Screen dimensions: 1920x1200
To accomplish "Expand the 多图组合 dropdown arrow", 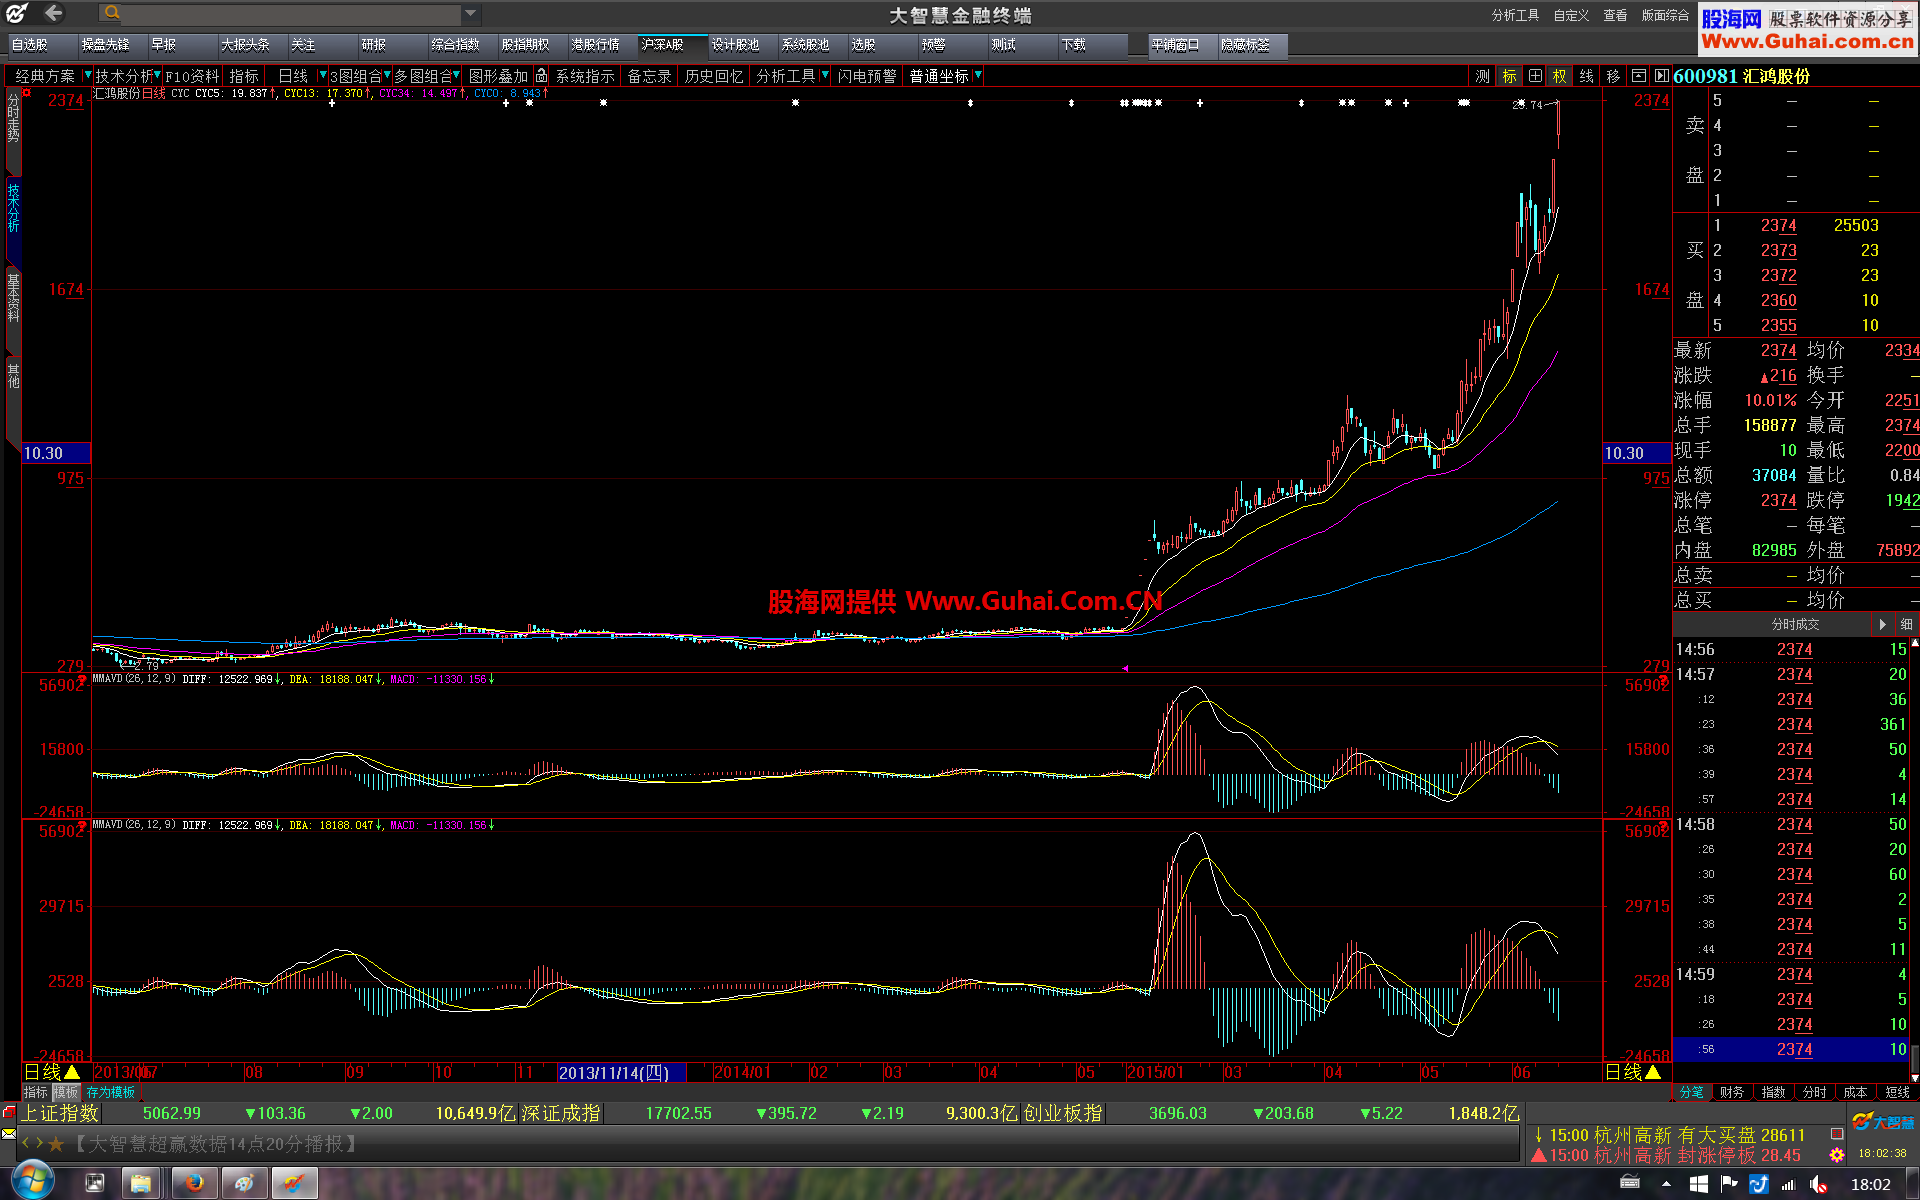I will 457,75.
